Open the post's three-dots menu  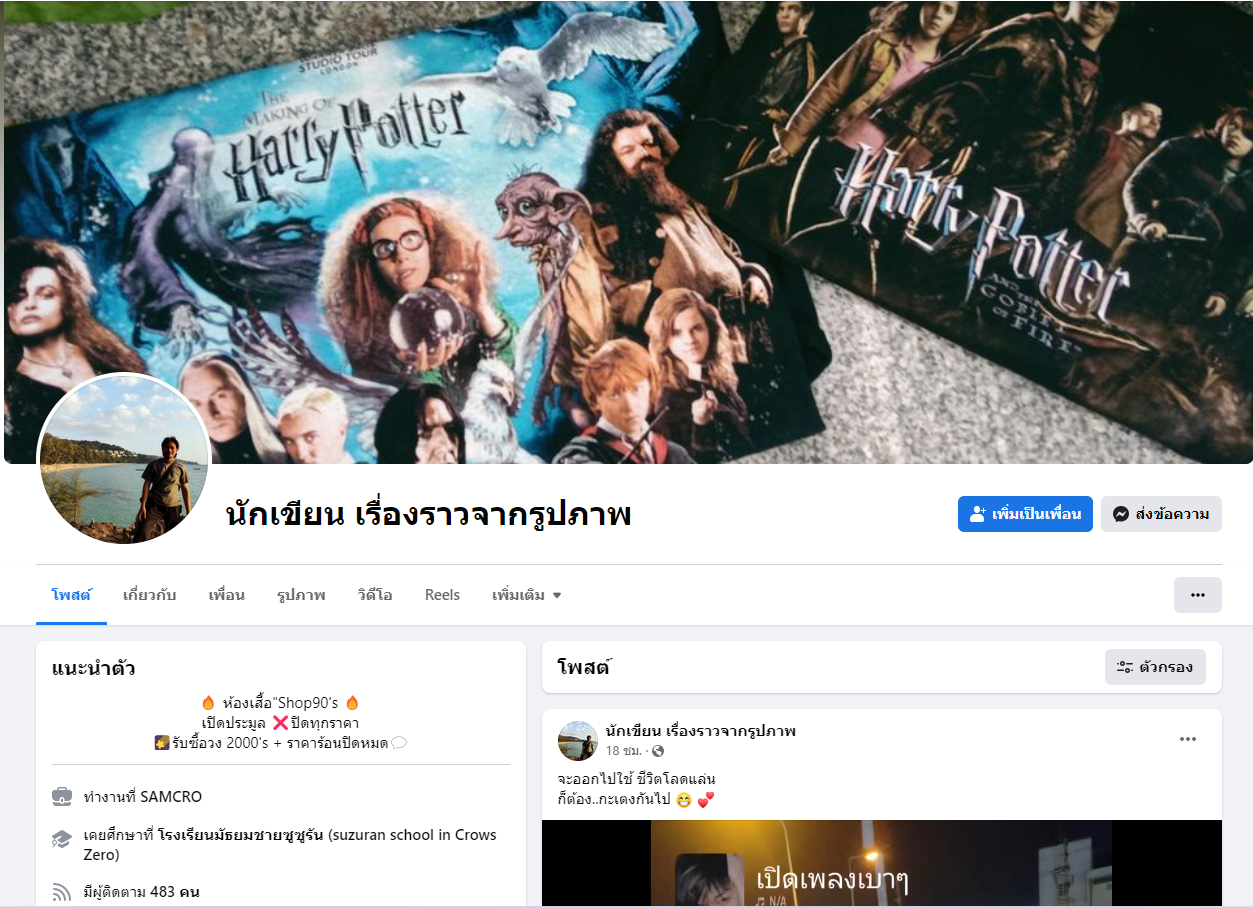pyautogui.click(x=1188, y=739)
